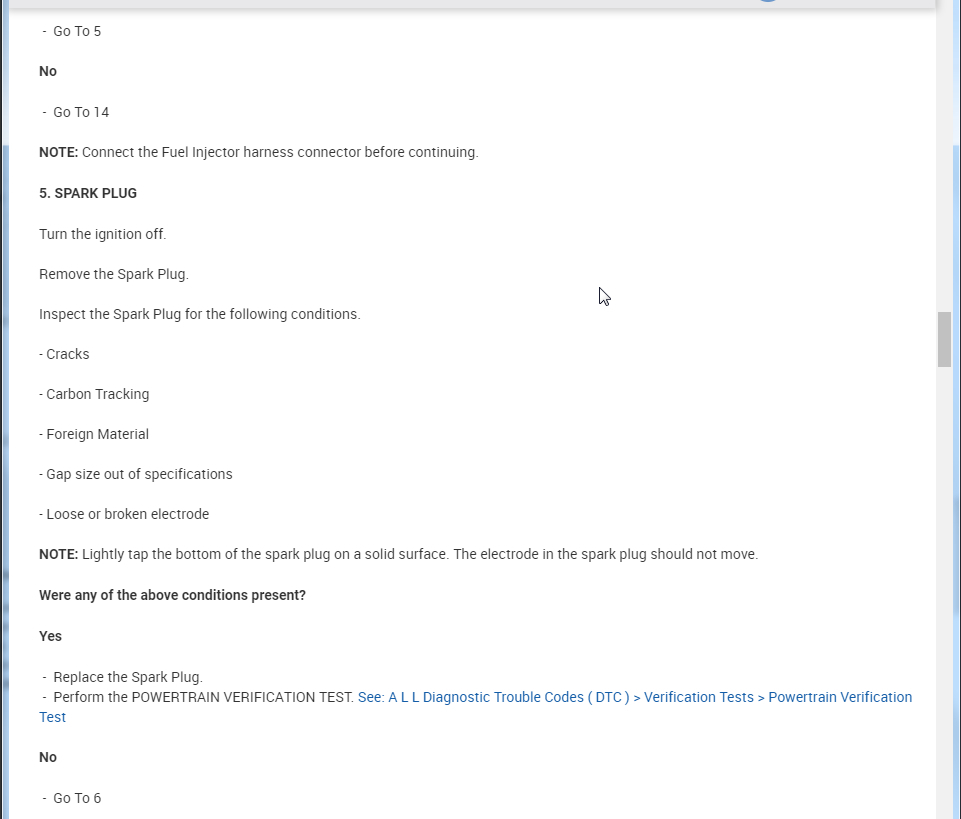Click the 'Replace the Spark Plug.' instruction
The height and width of the screenshot is (819, 961).
[x=128, y=677]
